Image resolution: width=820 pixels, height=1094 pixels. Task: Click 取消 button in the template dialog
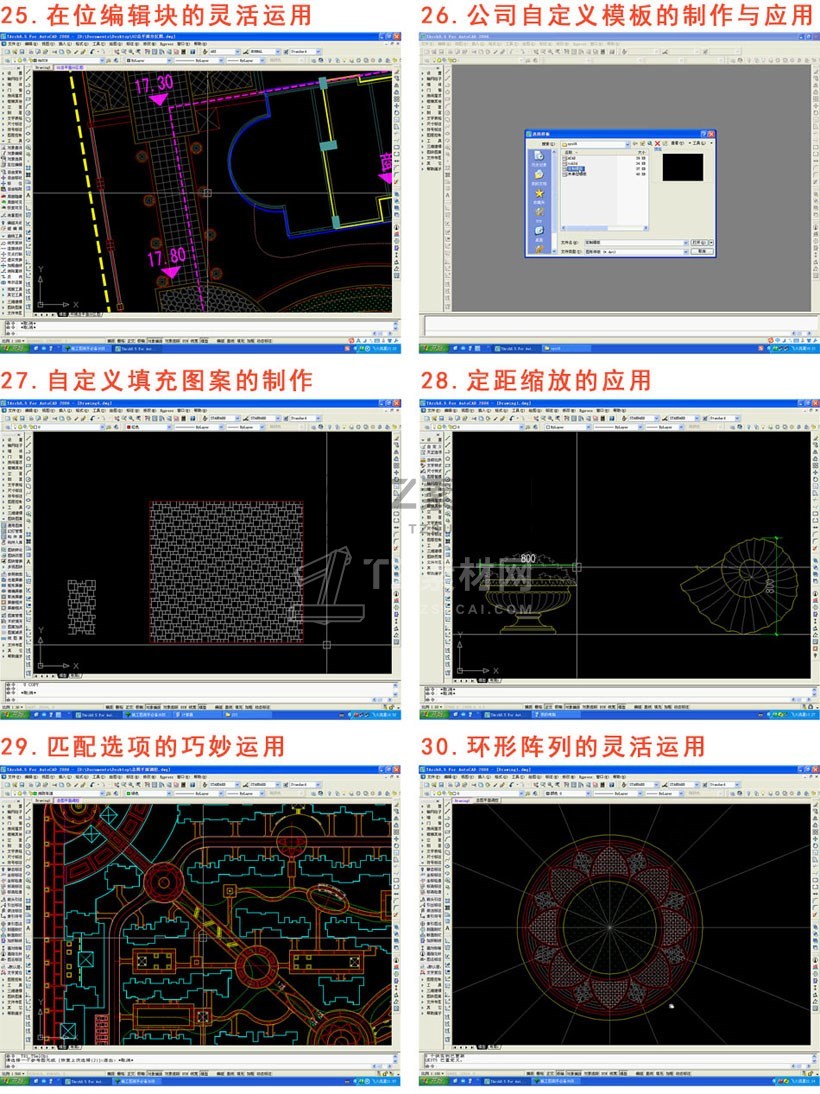point(702,251)
